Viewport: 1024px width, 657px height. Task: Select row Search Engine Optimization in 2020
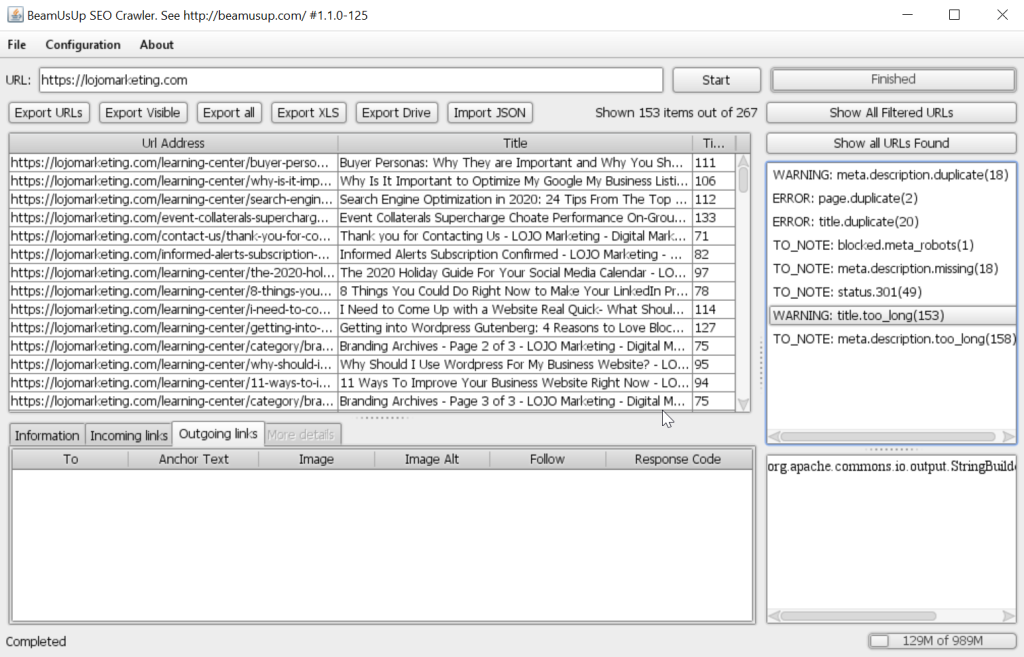click(x=372, y=199)
